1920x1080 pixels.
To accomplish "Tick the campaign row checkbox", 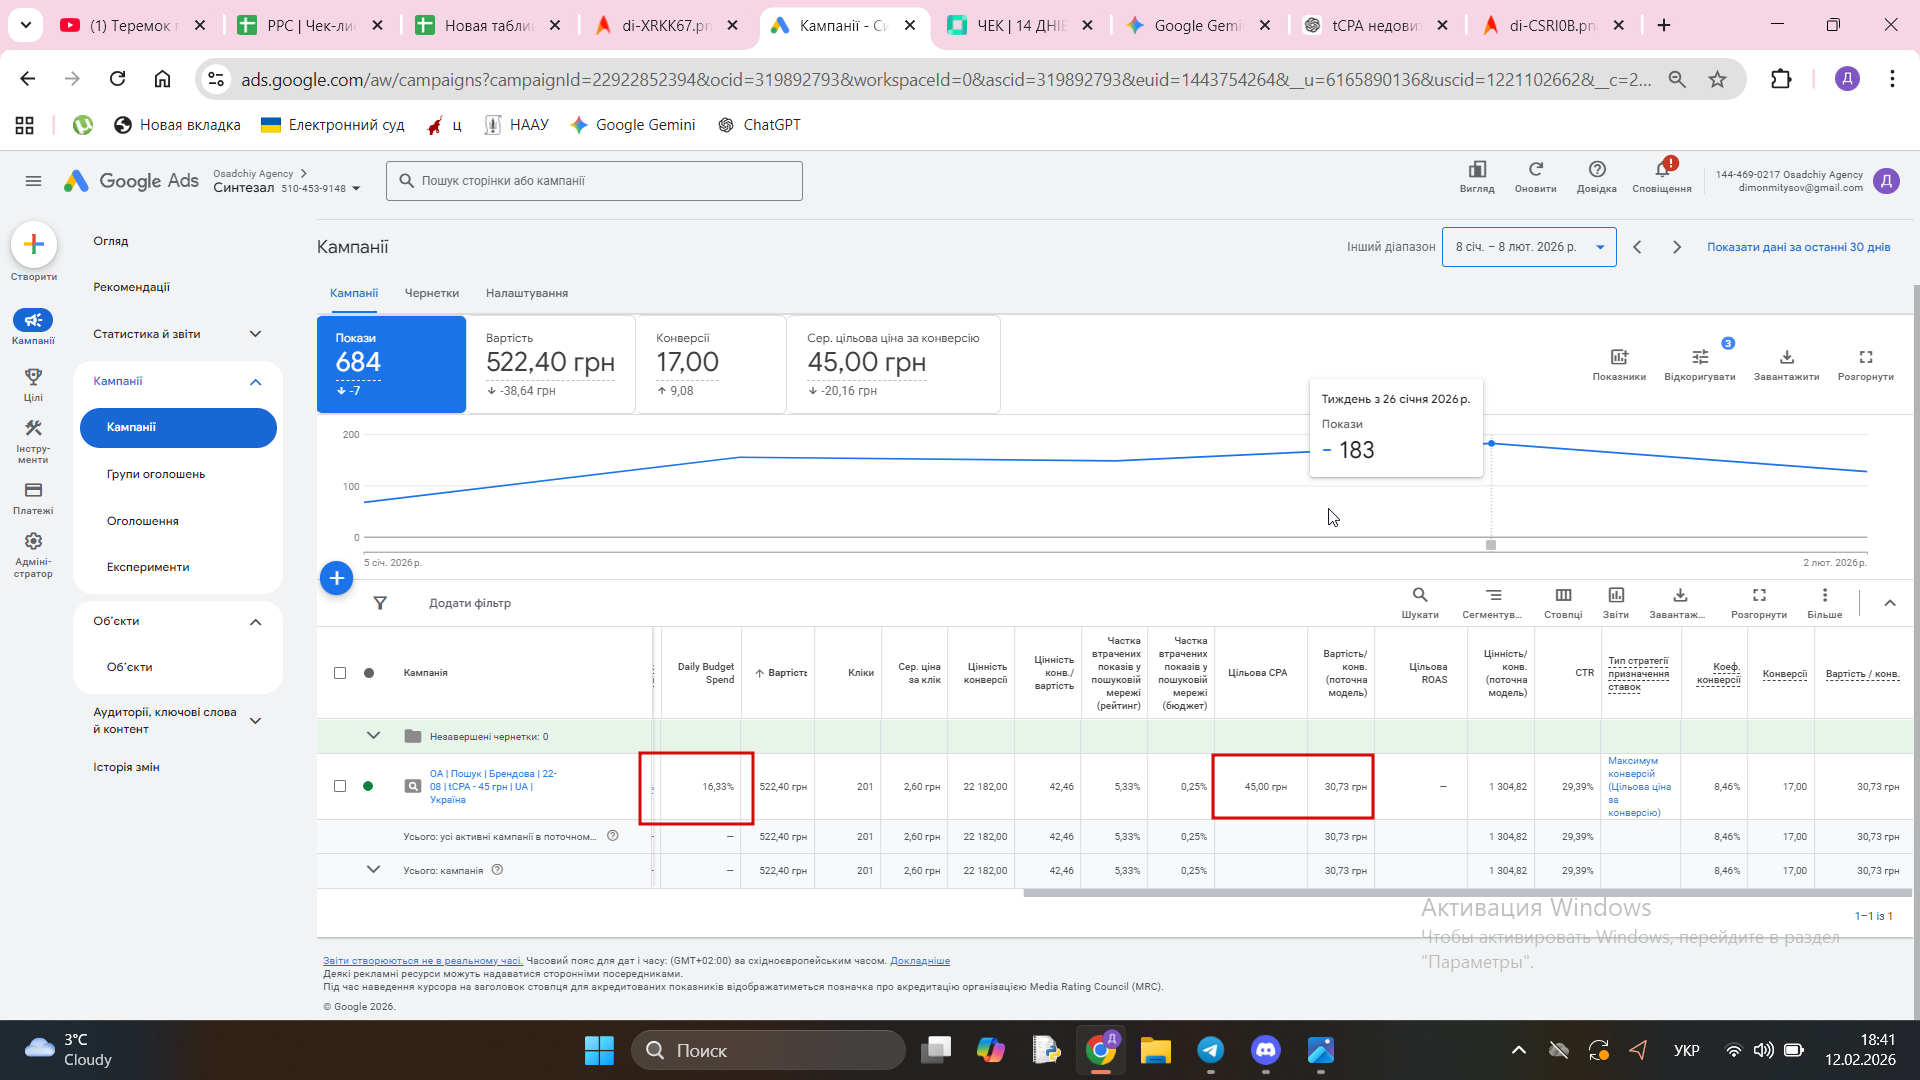I will (x=340, y=786).
